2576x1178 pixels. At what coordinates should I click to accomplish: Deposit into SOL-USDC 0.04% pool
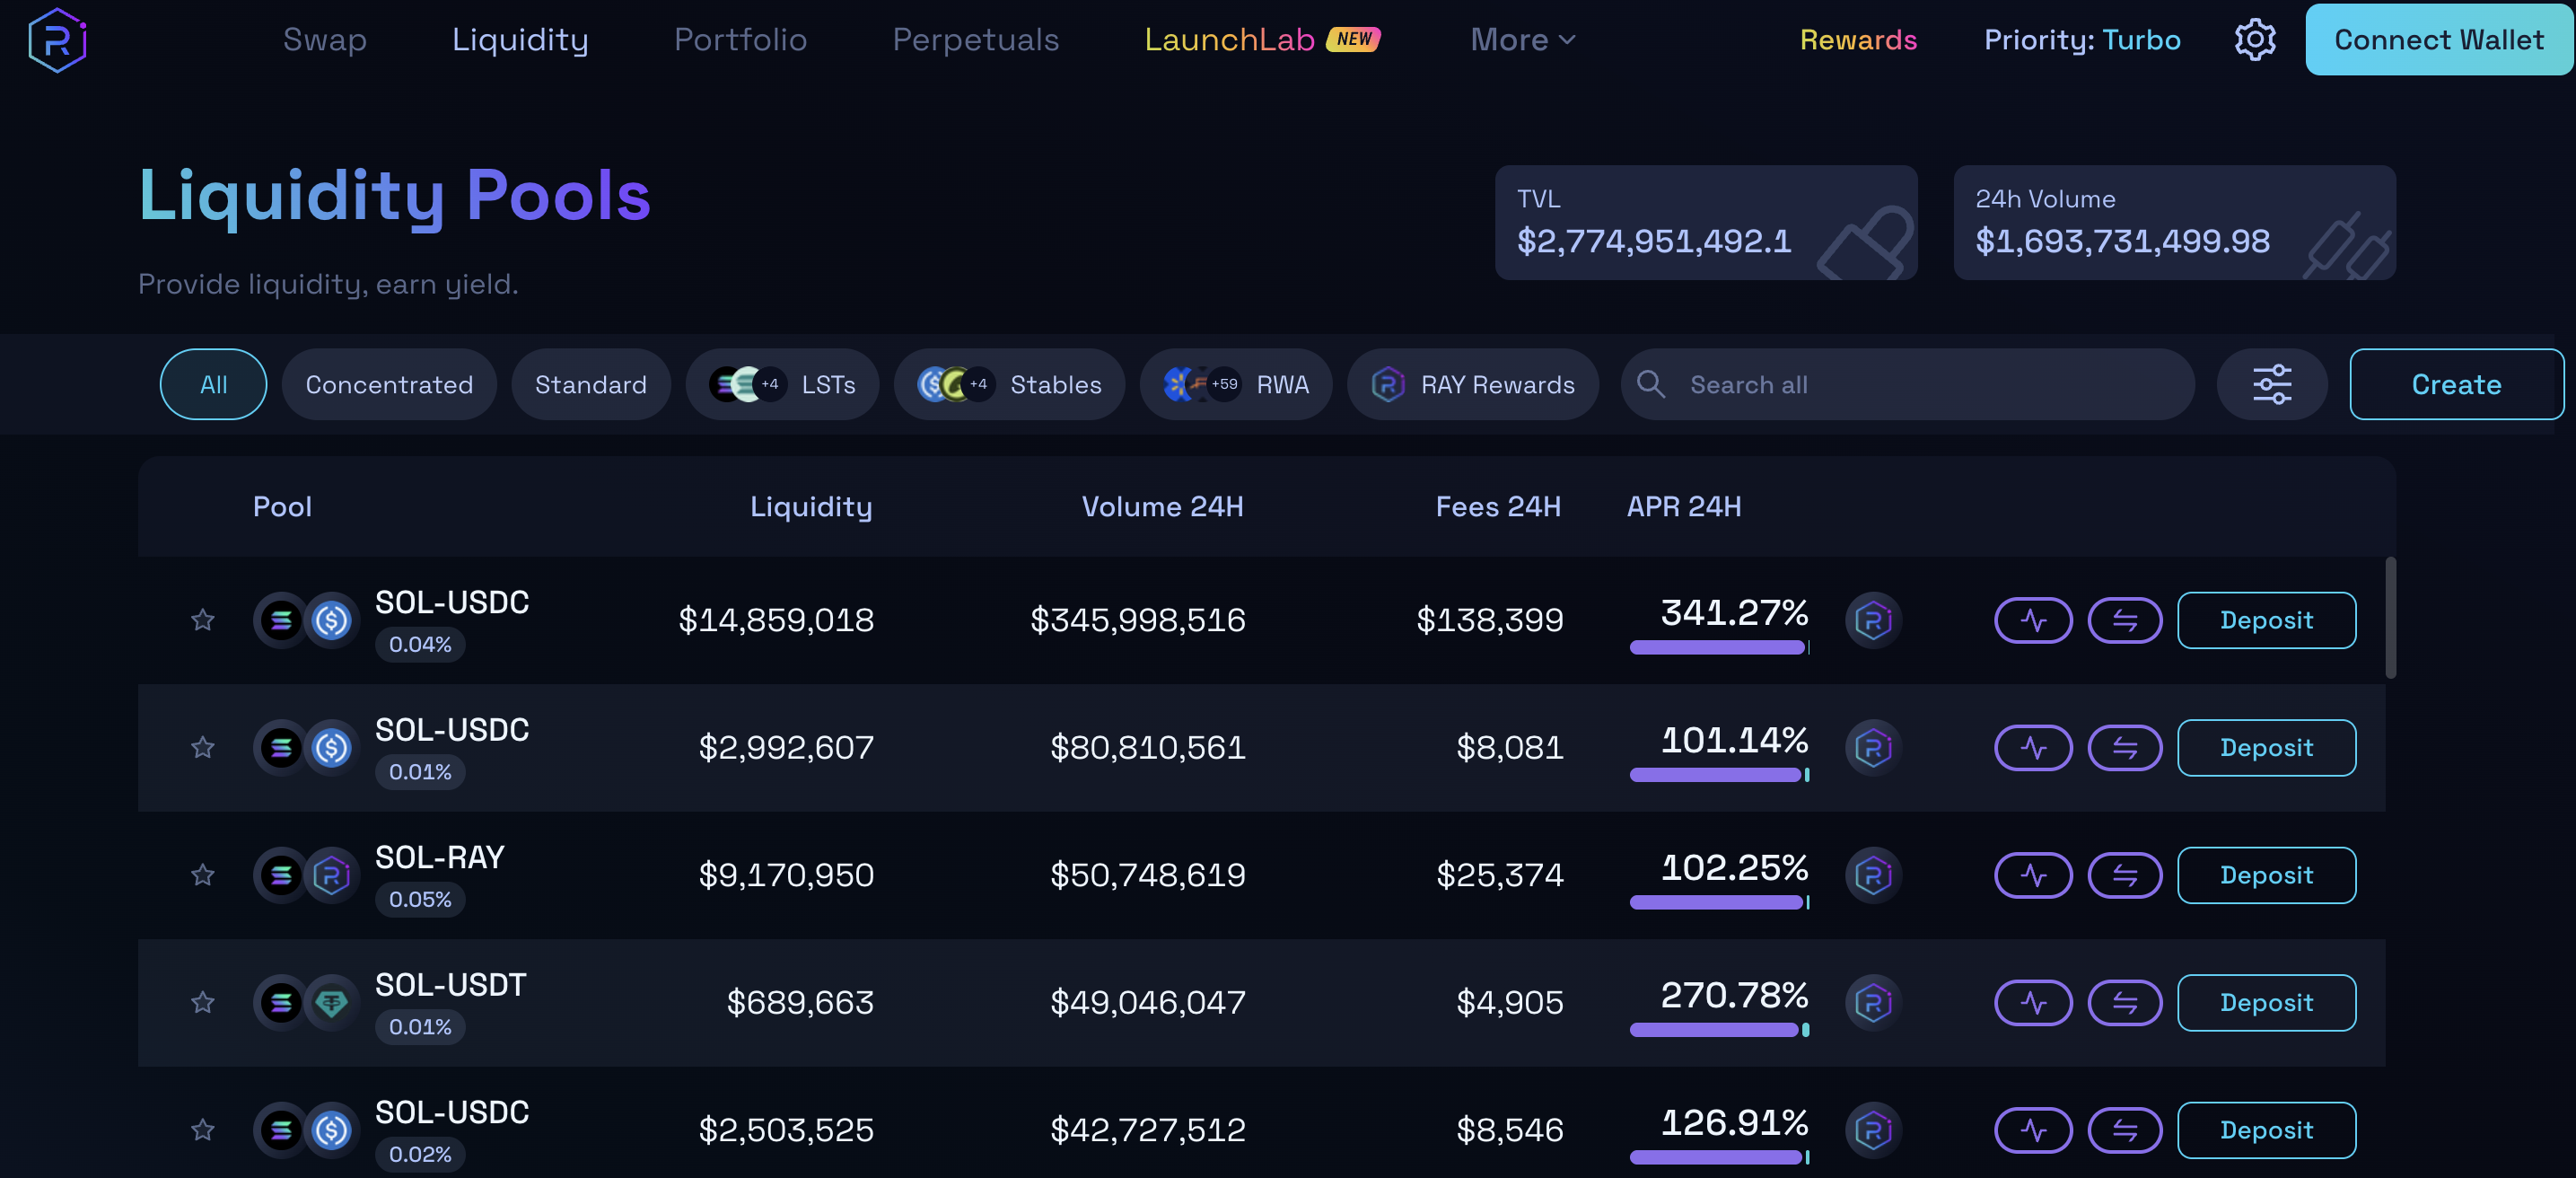tap(2266, 620)
